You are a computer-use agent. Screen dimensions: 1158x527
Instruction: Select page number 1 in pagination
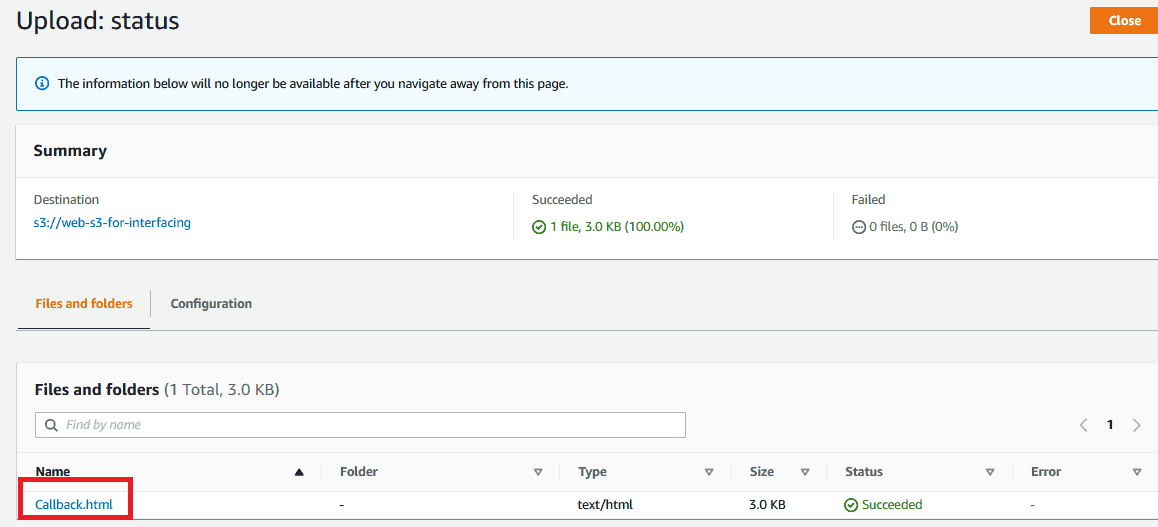[x=1110, y=425]
